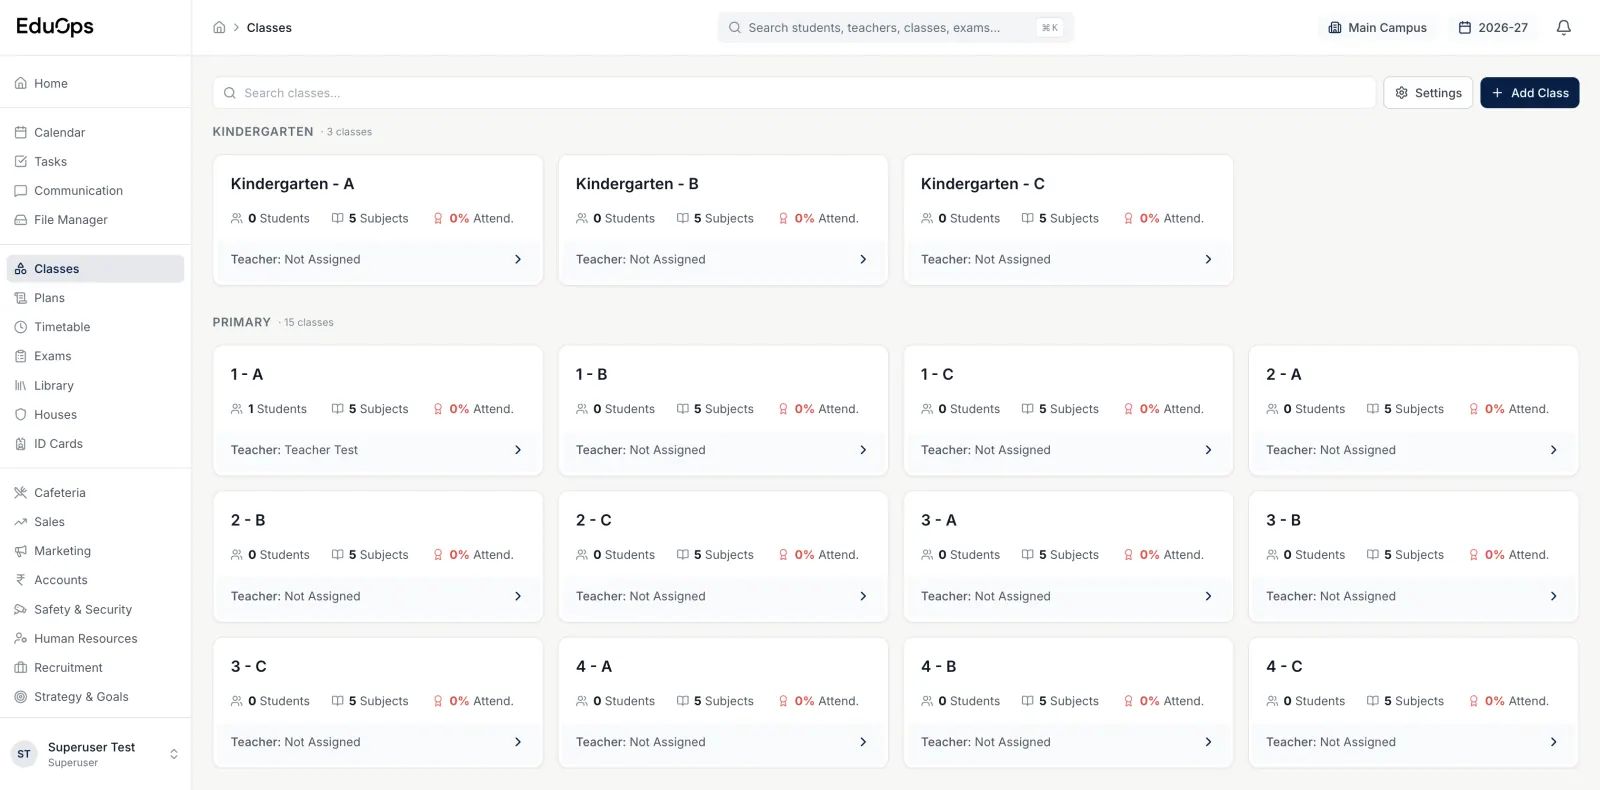The image size is (1600, 790).
Task: Open class 1 - A via its chevron
Action: click(x=518, y=450)
